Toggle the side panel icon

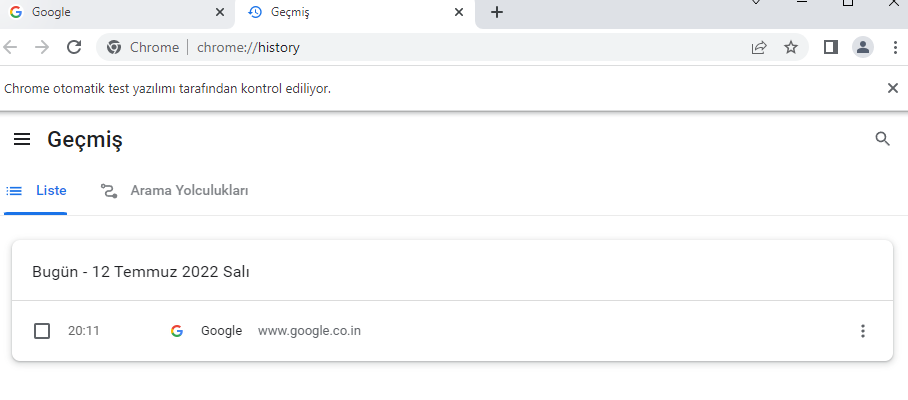click(830, 47)
